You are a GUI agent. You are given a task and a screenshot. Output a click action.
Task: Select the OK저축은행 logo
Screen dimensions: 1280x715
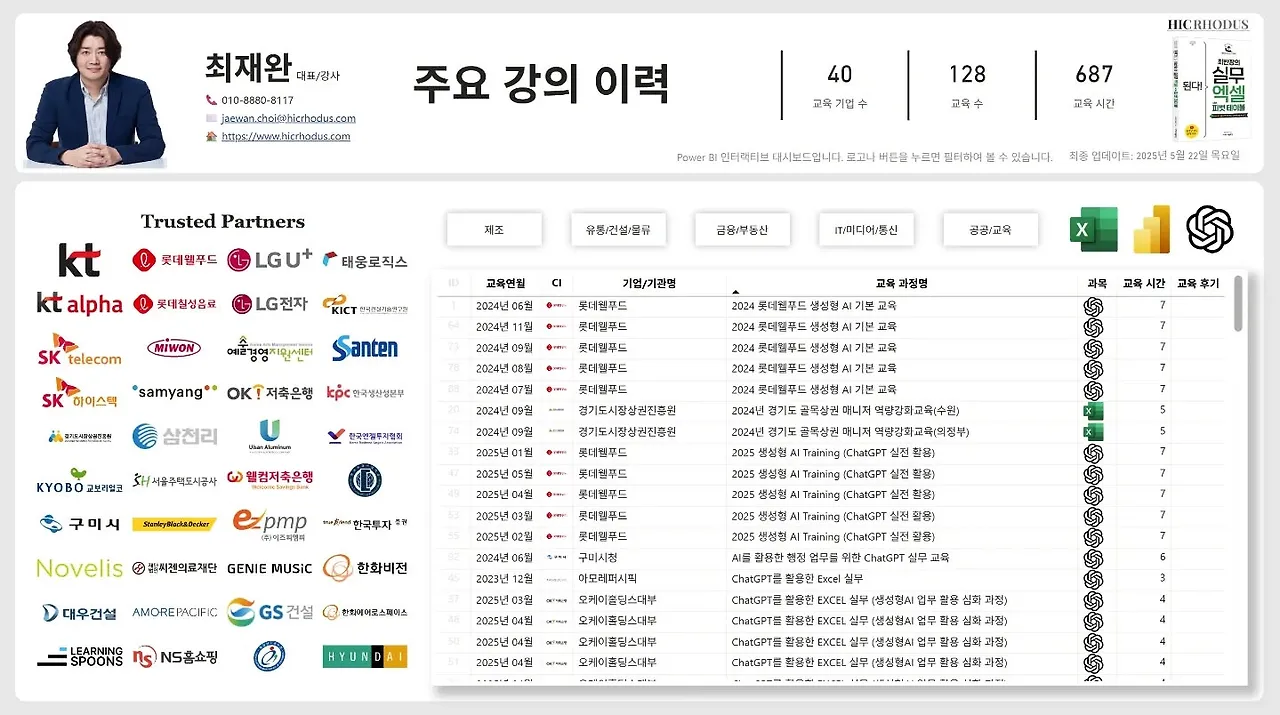coord(270,393)
